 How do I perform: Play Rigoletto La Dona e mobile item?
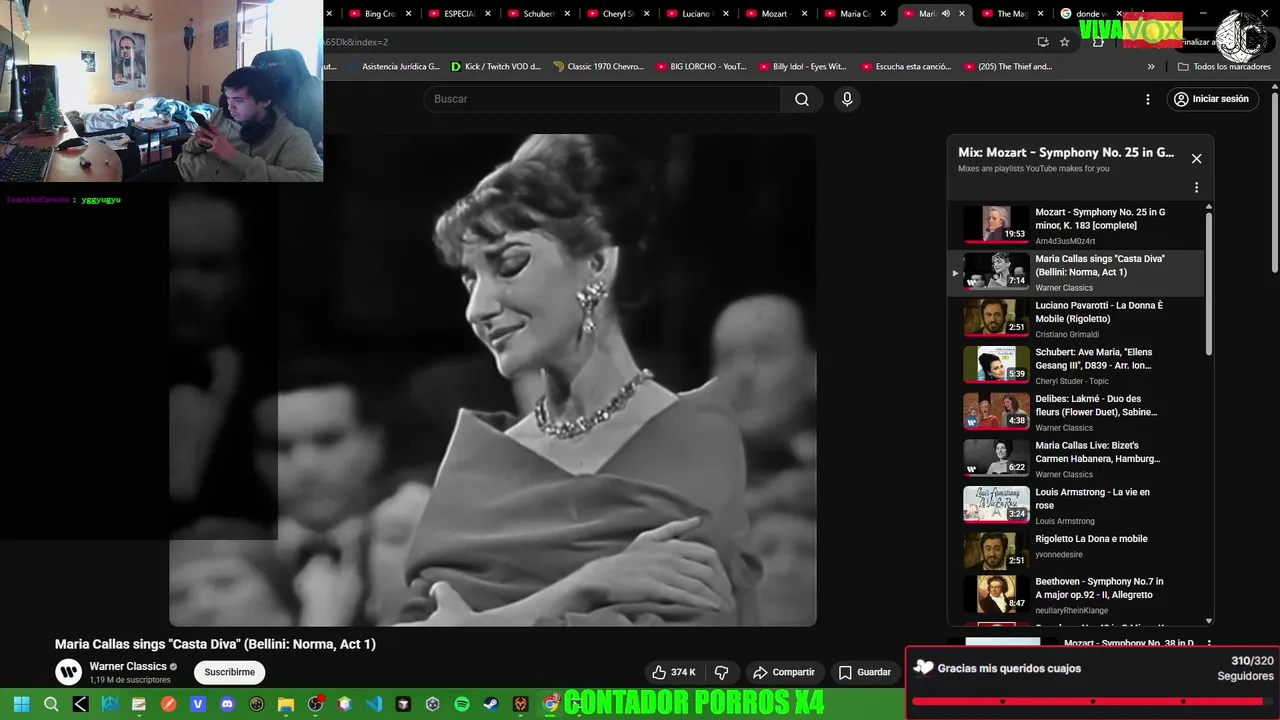tap(1075, 551)
